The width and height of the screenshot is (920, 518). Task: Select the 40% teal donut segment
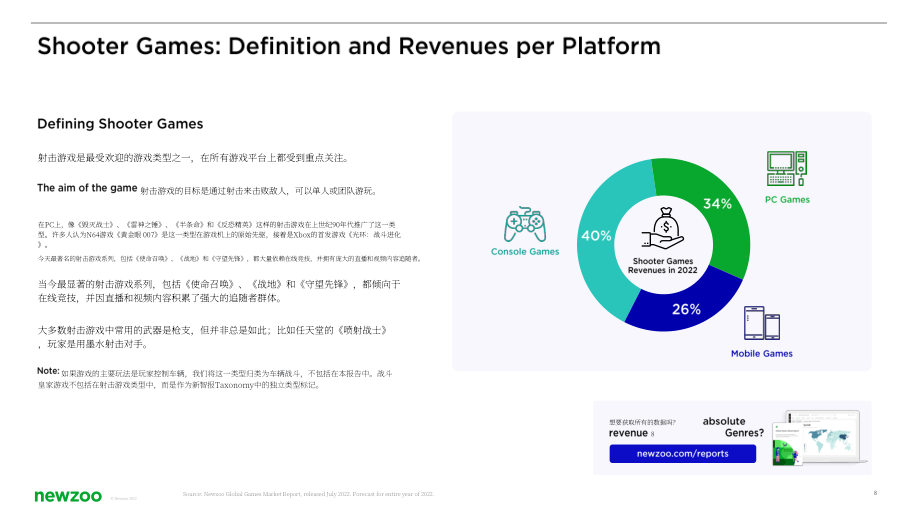pos(598,238)
